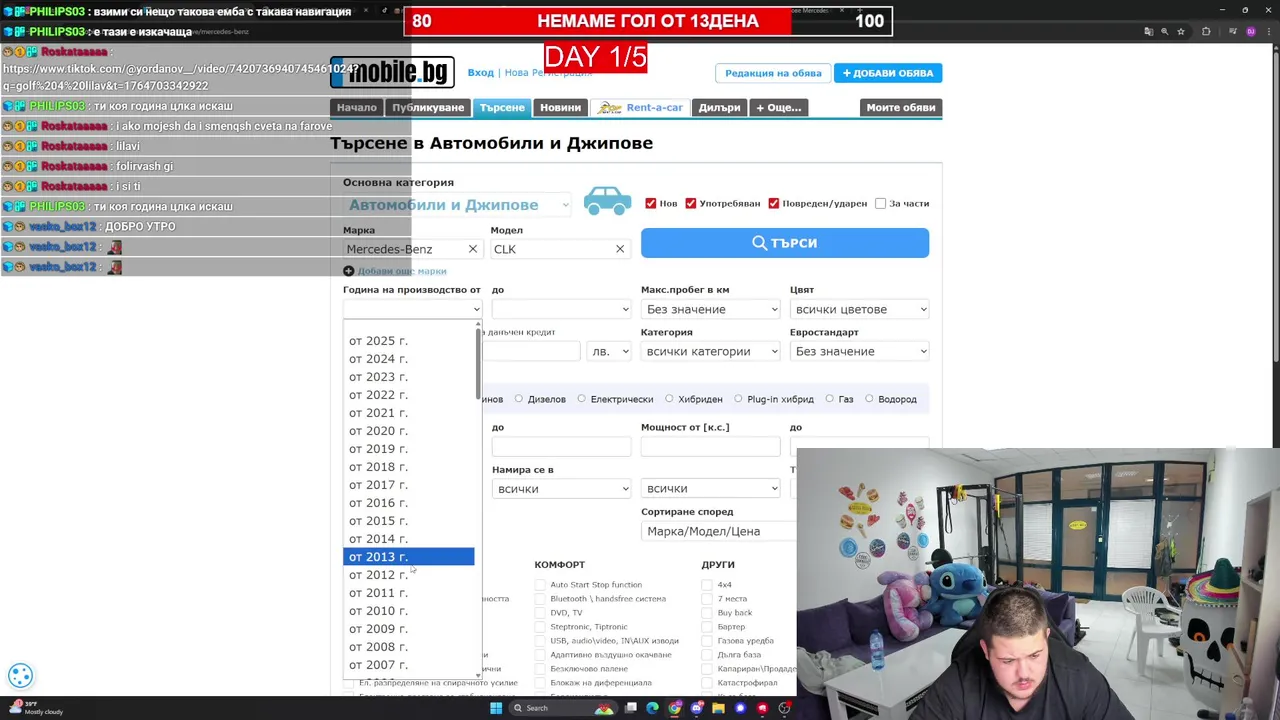Select the Водород engine radio button
Screen dimensions: 1280x720
tap(869, 399)
